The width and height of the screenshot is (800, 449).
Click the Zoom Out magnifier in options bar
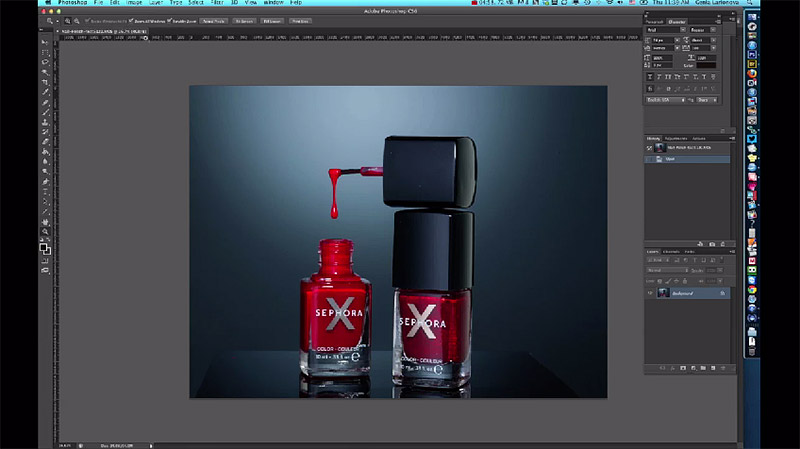(77, 21)
